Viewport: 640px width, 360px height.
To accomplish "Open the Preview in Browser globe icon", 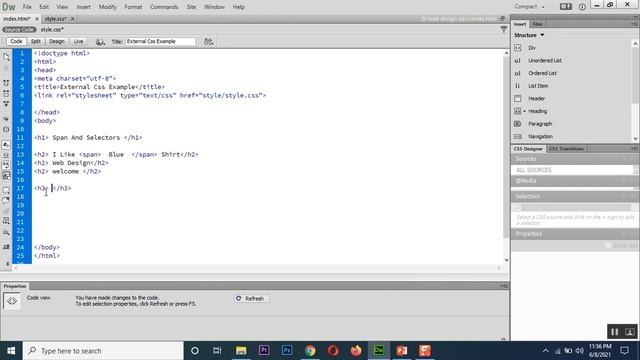I will (100, 42).
